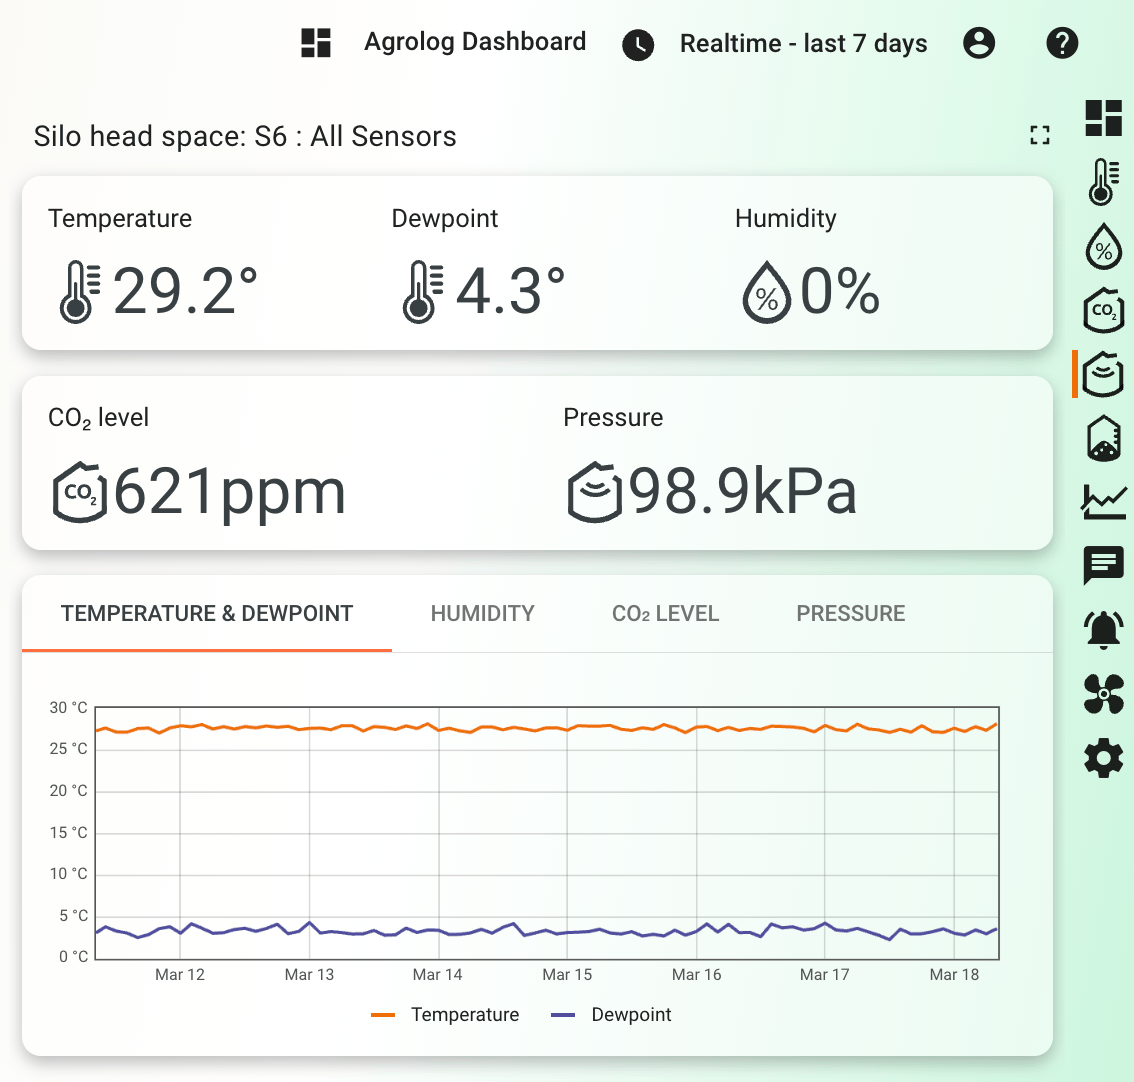Show alarms via the bell icon
This screenshot has height=1082, width=1134.
click(x=1103, y=630)
